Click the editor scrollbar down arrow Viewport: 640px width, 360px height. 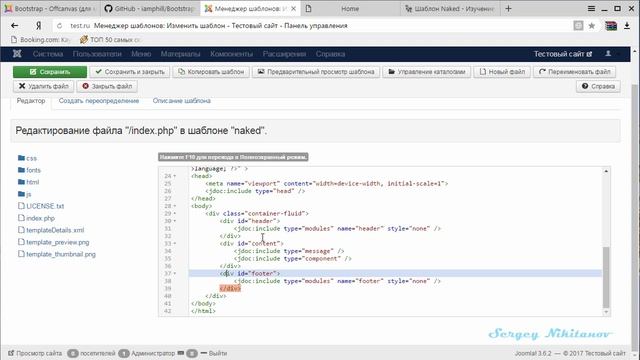click(x=606, y=312)
